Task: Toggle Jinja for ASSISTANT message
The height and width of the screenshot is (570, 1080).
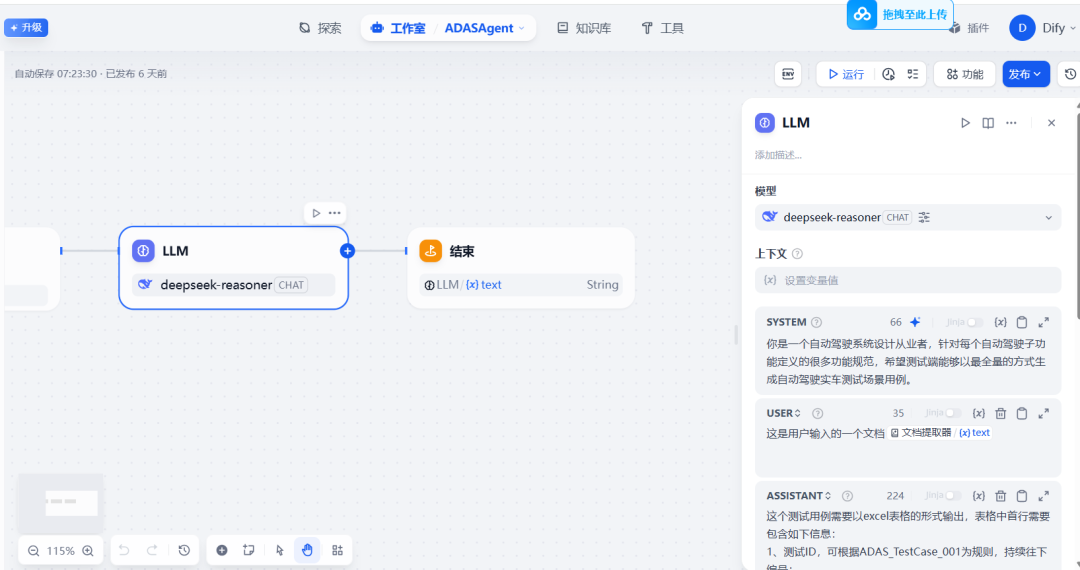Action: tap(953, 496)
